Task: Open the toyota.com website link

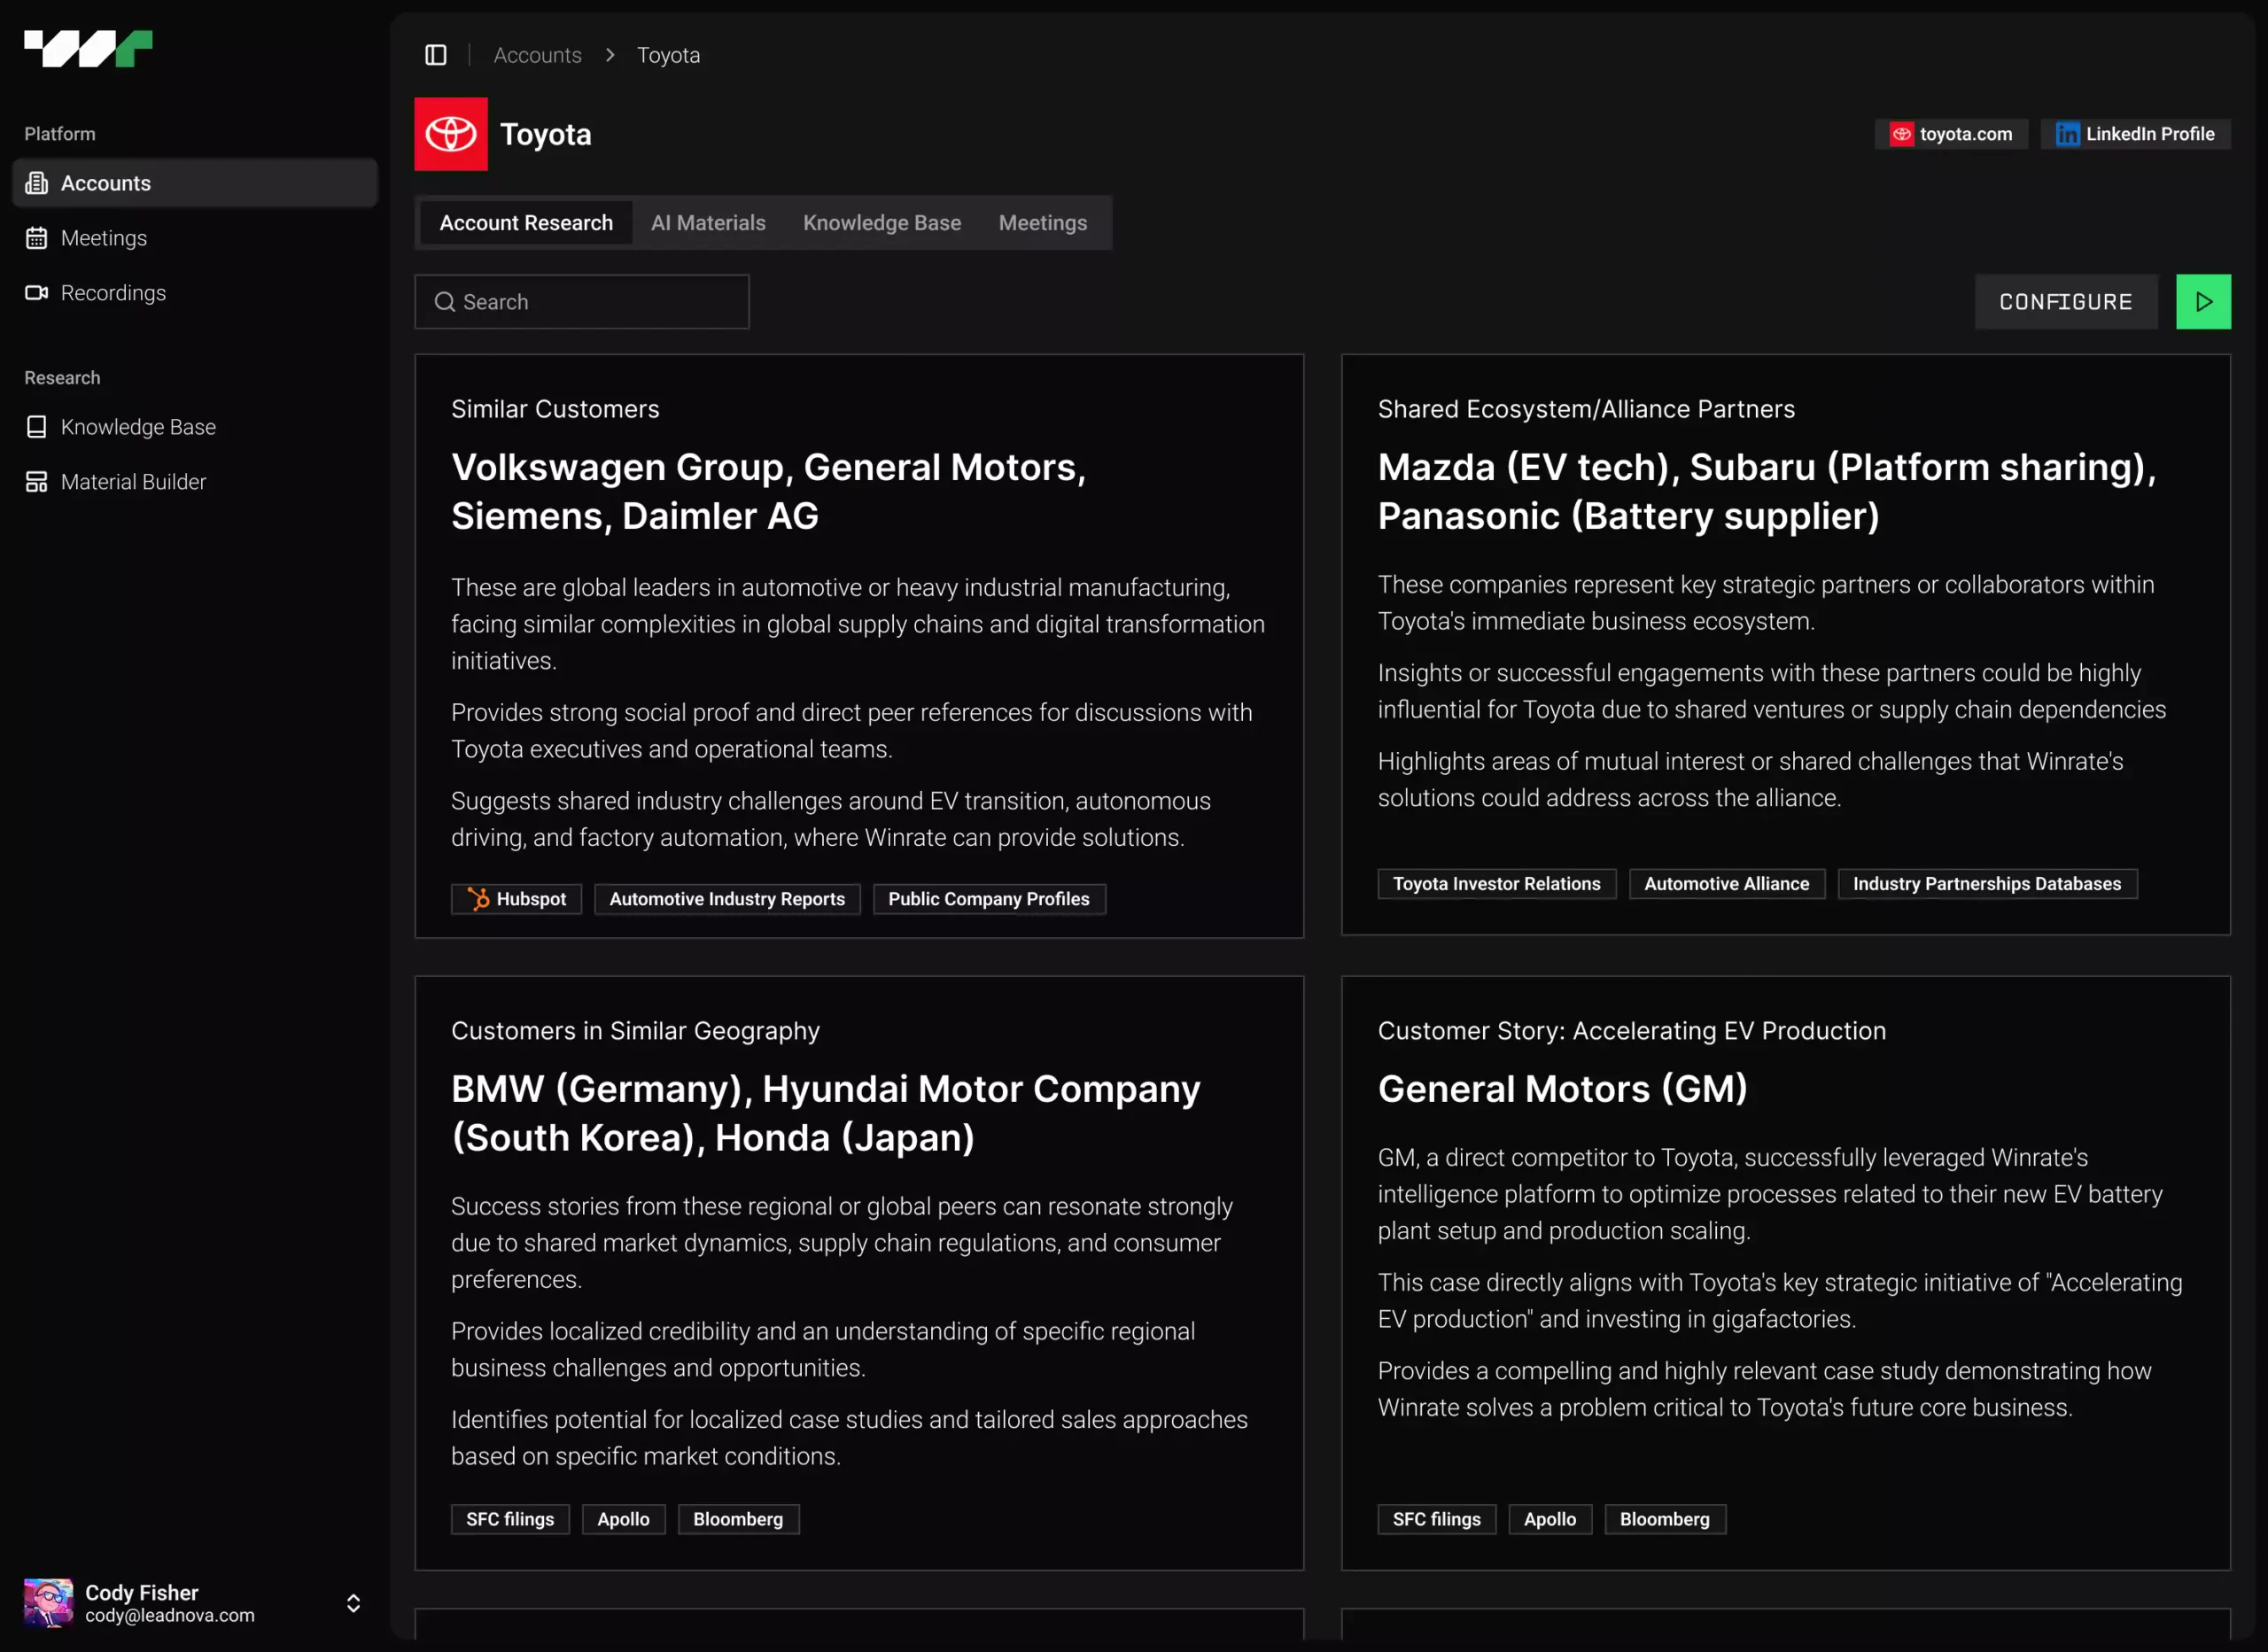Action: click(1951, 134)
